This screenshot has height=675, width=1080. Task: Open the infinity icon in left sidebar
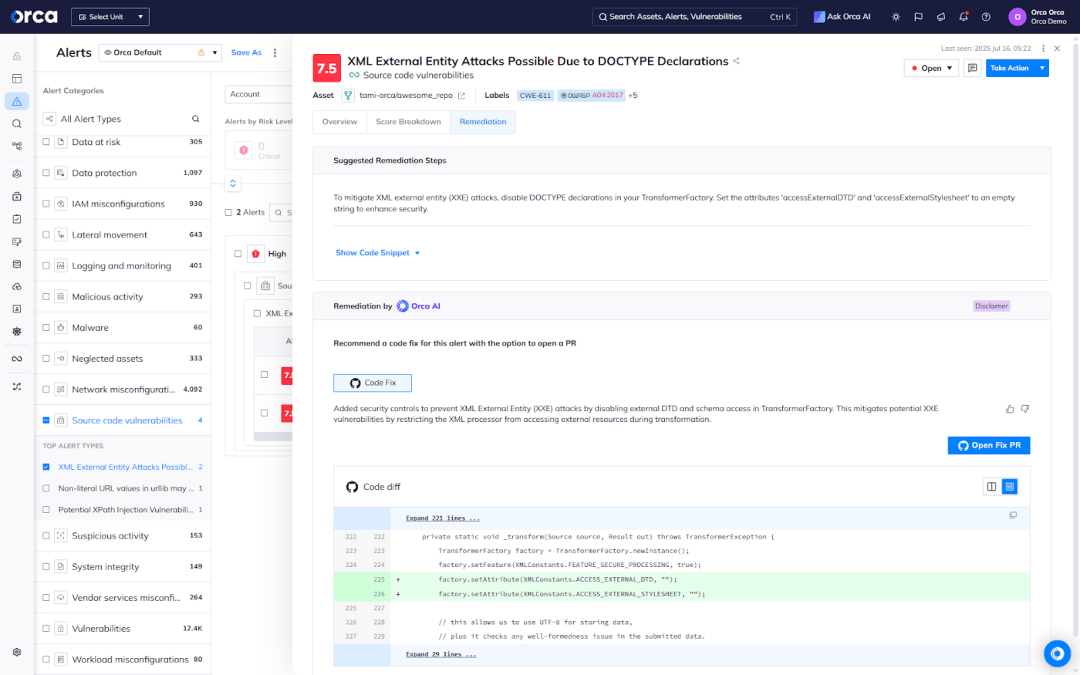point(17,359)
